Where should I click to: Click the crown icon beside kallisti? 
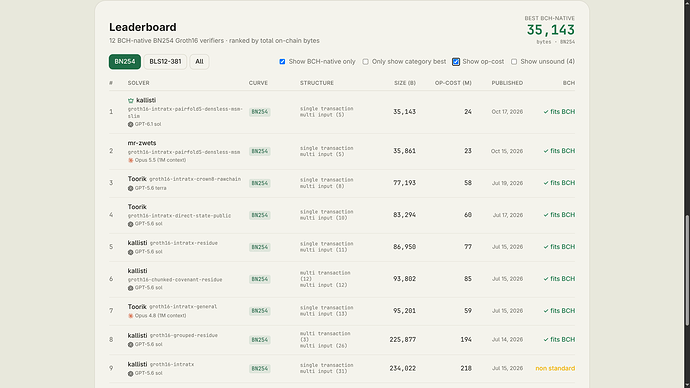(x=131, y=101)
